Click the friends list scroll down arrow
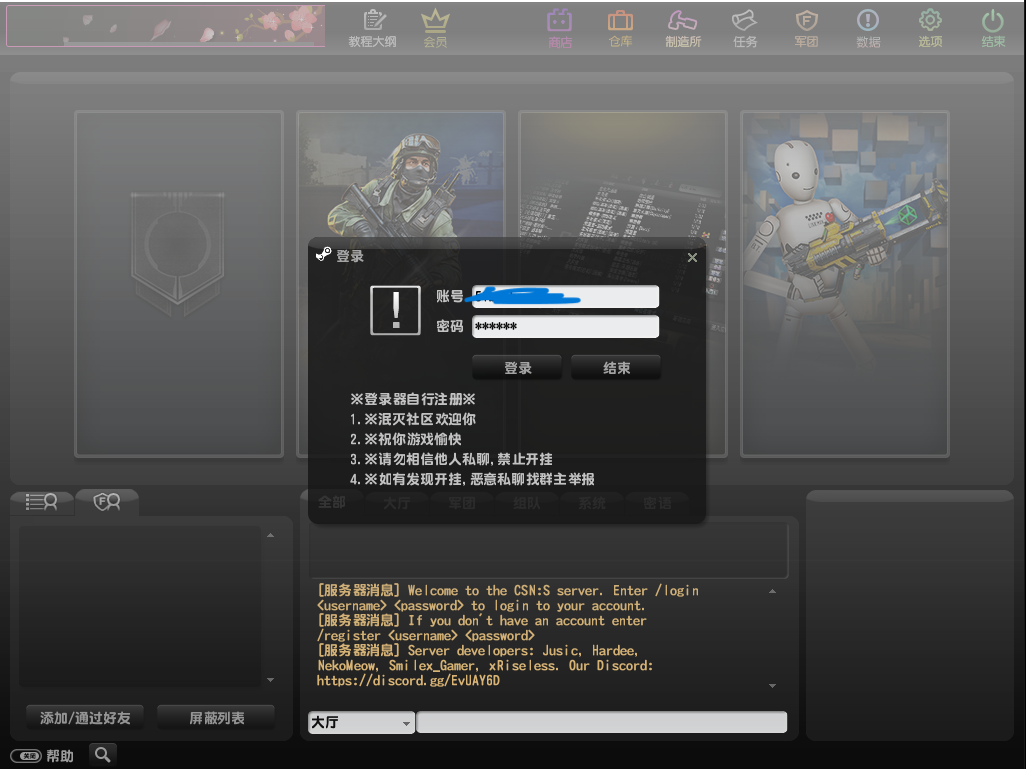 tap(271, 680)
